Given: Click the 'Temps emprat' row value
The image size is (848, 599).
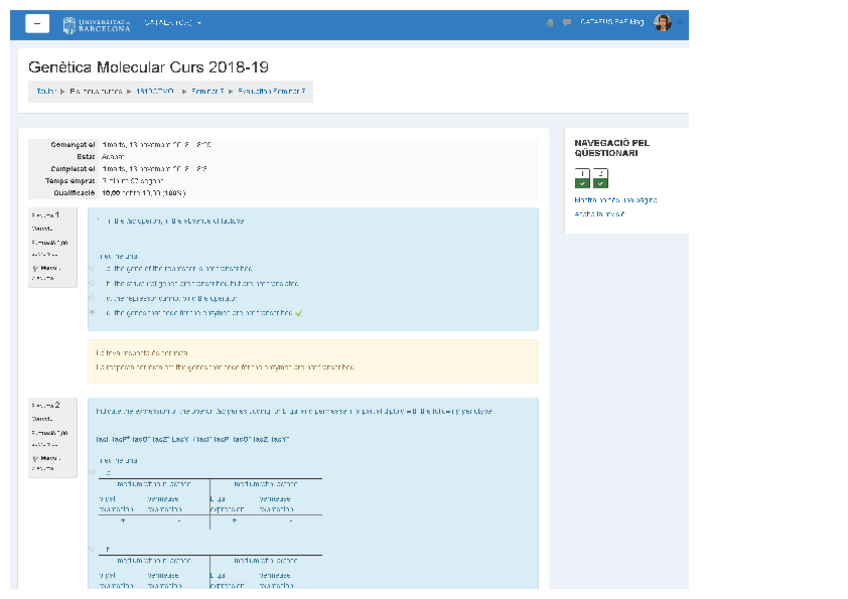Looking at the screenshot, I should 132,181.
